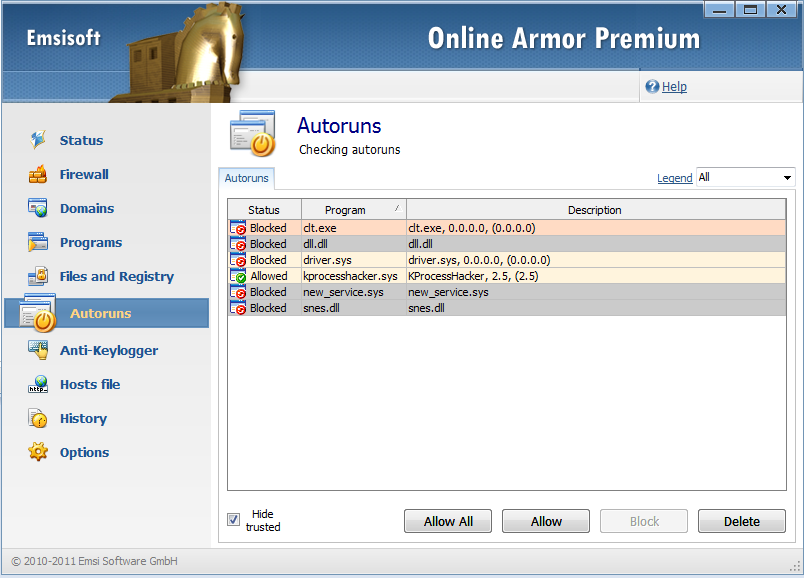Click the Block button
Image resolution: width=804 pixels, height=578 pixels.
point(644,521)
